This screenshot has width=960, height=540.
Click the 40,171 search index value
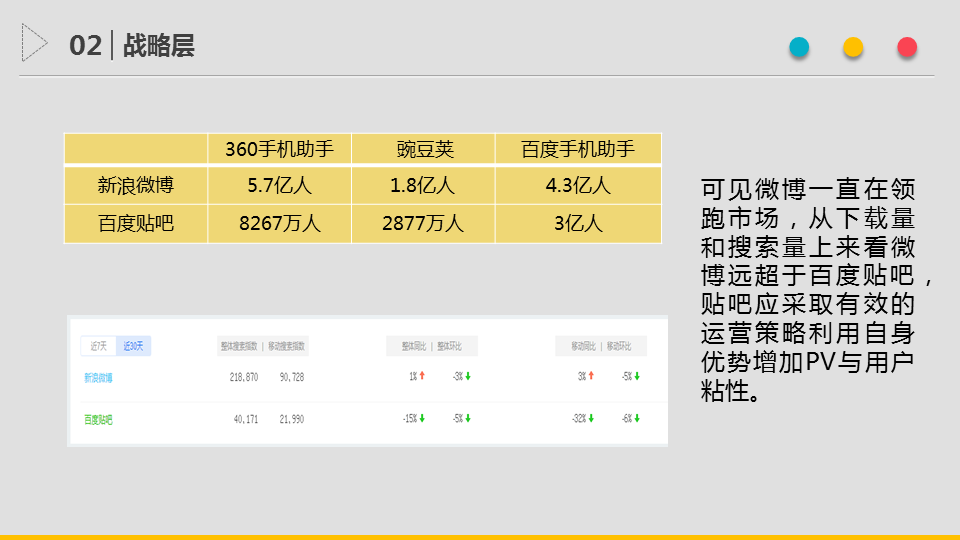pyautogui.click(x=246, y=419)
